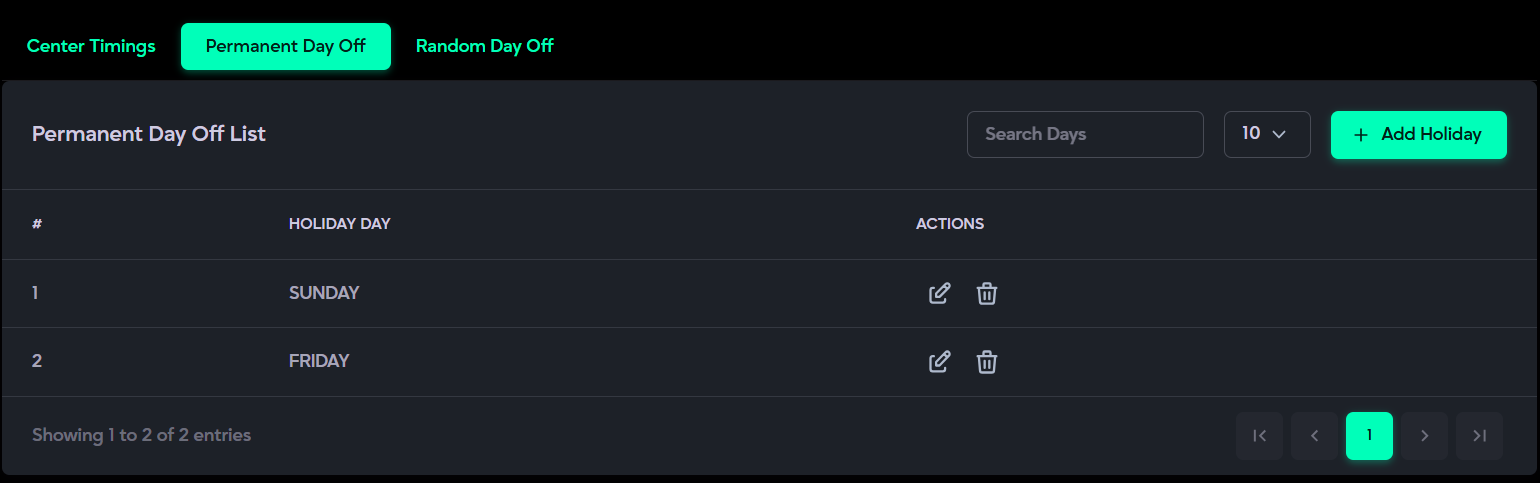1540x483 pixels.
Task: Edit the FRIDAY holiday entry
Action: 939,362
